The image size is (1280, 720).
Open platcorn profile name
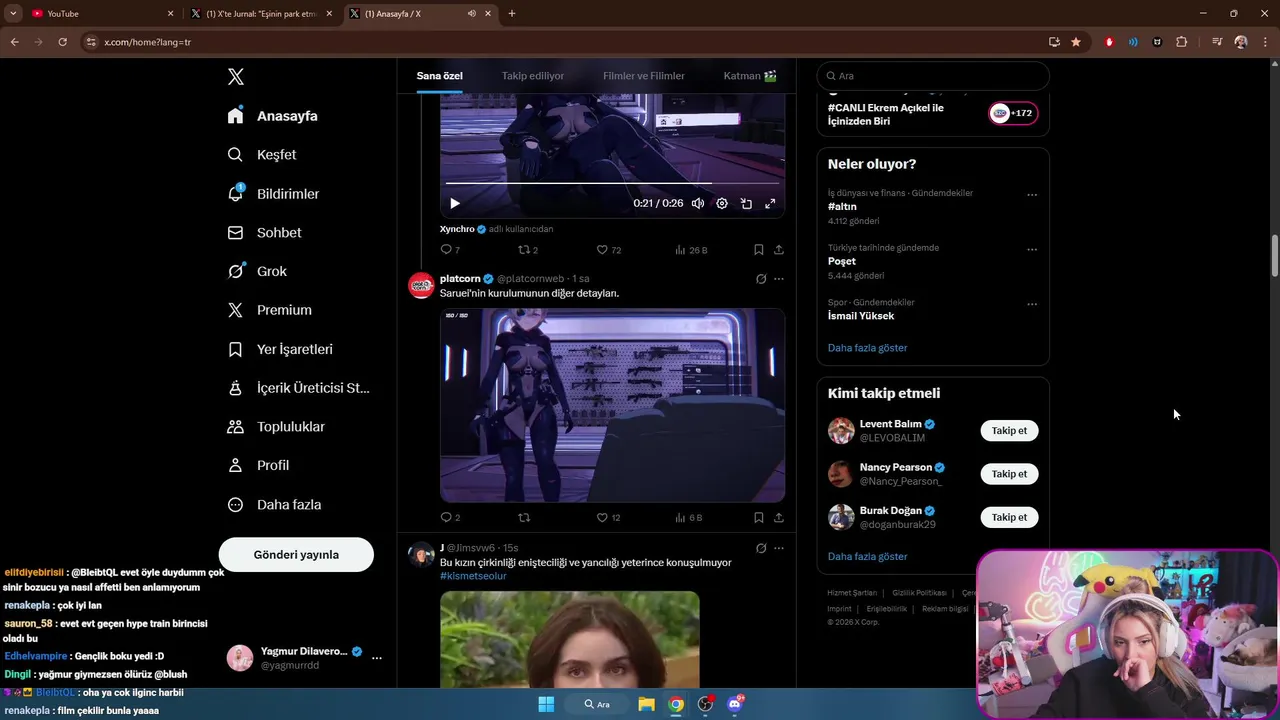(460, 279)
